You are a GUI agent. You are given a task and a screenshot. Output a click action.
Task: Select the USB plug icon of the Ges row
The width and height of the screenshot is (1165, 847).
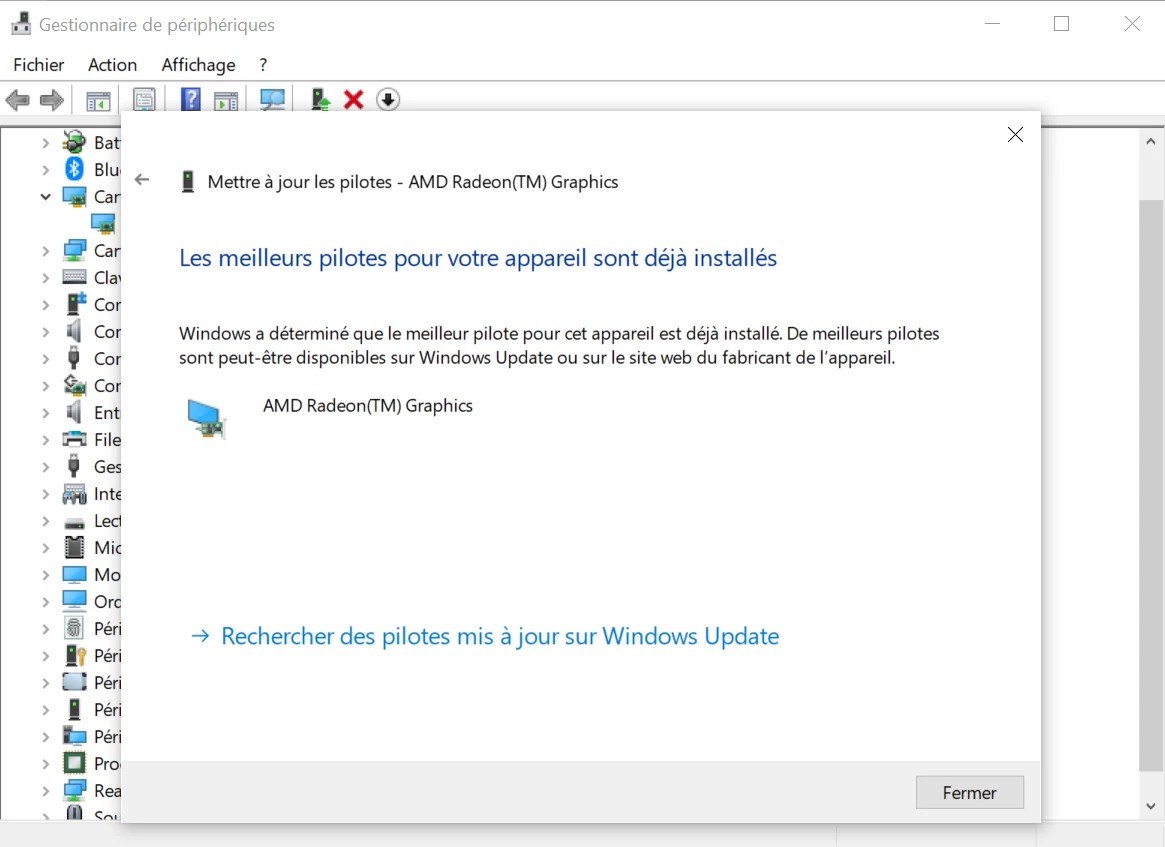(74, 467)
